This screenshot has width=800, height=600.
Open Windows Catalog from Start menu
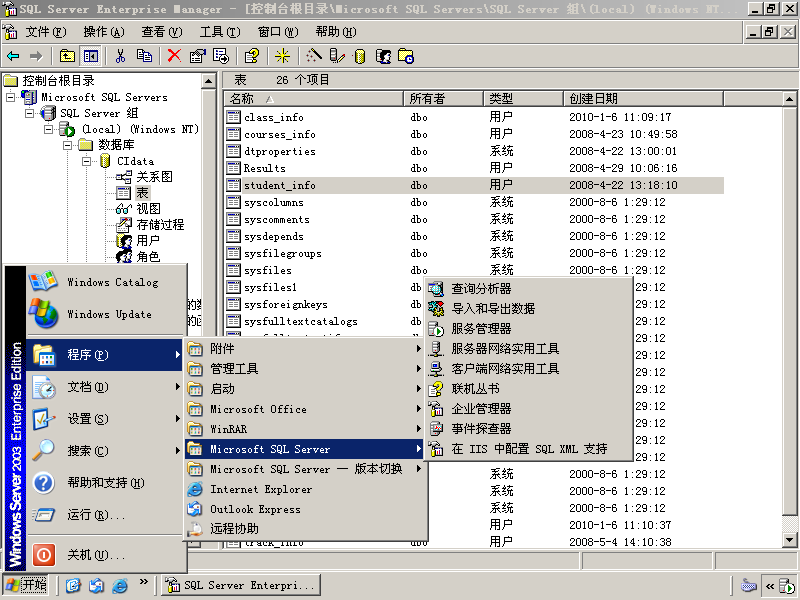tap(106, 282)
